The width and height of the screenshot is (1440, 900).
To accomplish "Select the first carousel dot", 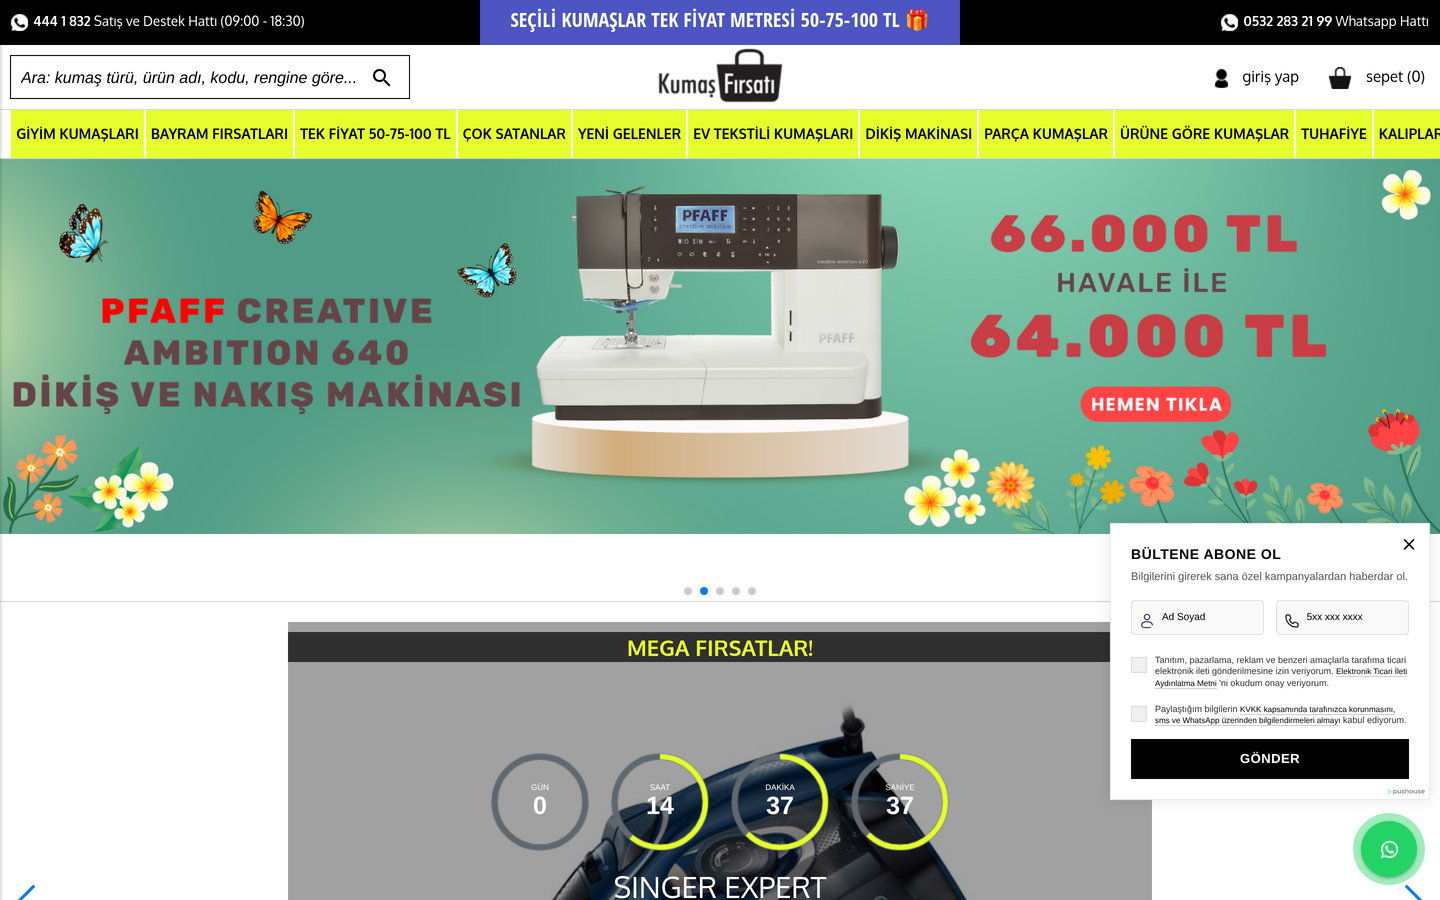I will point(688,591).
